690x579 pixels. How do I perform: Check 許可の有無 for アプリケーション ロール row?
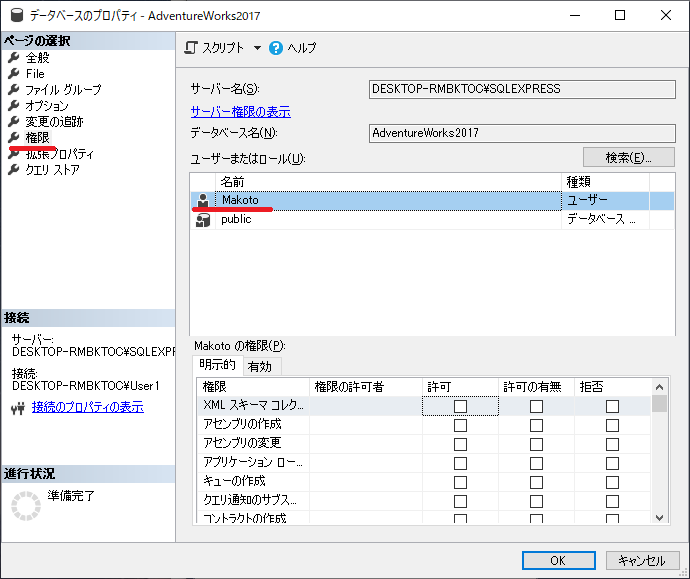click(536, 463)
